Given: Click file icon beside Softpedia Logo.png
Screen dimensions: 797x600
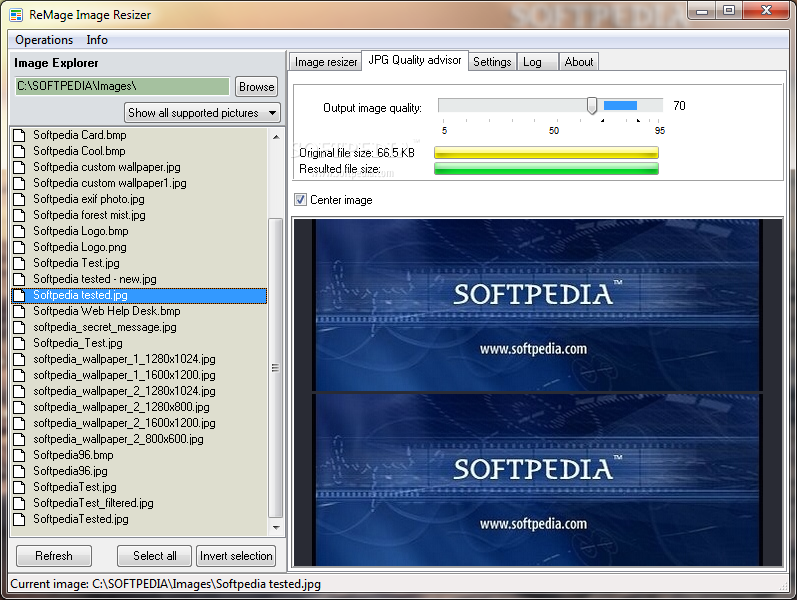Looking at the screenshot, I should coord(19,248).
